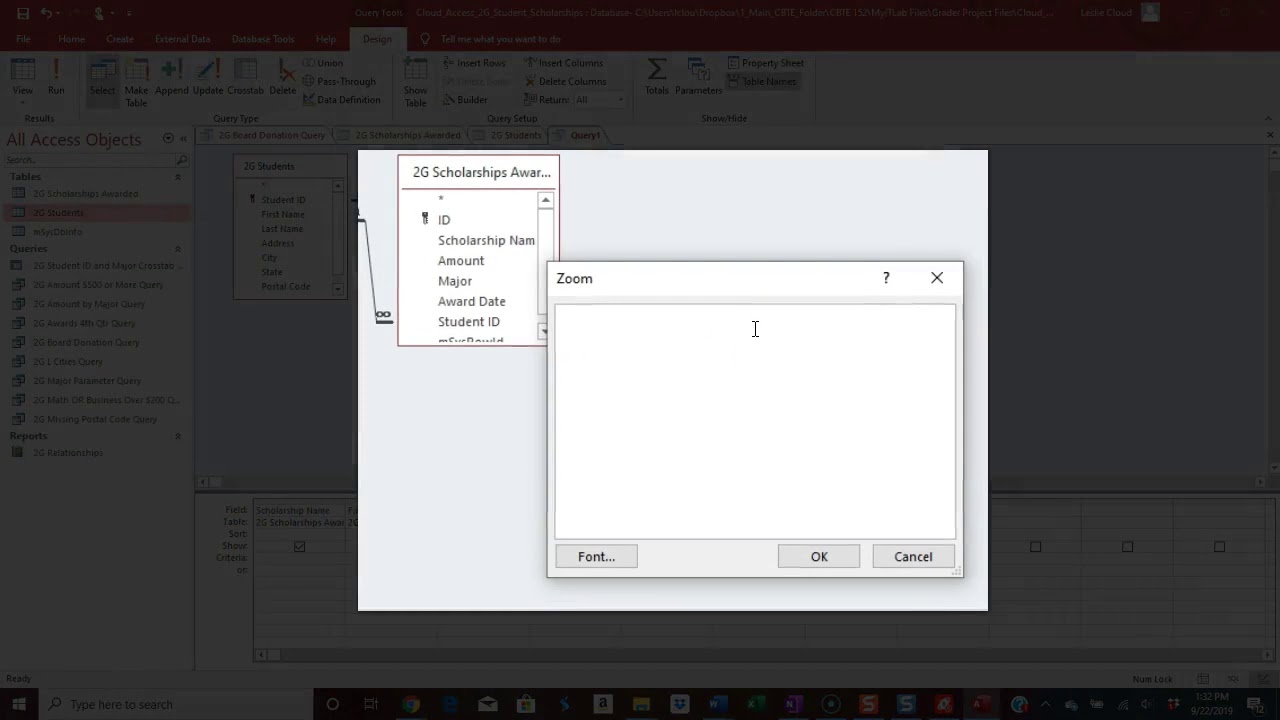The width and height of the screenshot is (1280, 720).
Task: Click the navigation pane Search box
Action: tap(90, 160)
